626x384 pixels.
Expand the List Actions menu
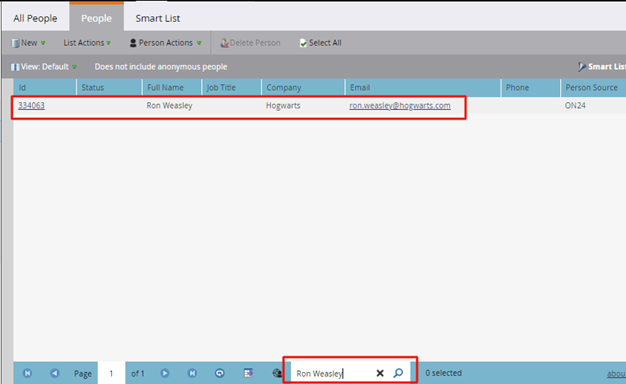[87, 43]
